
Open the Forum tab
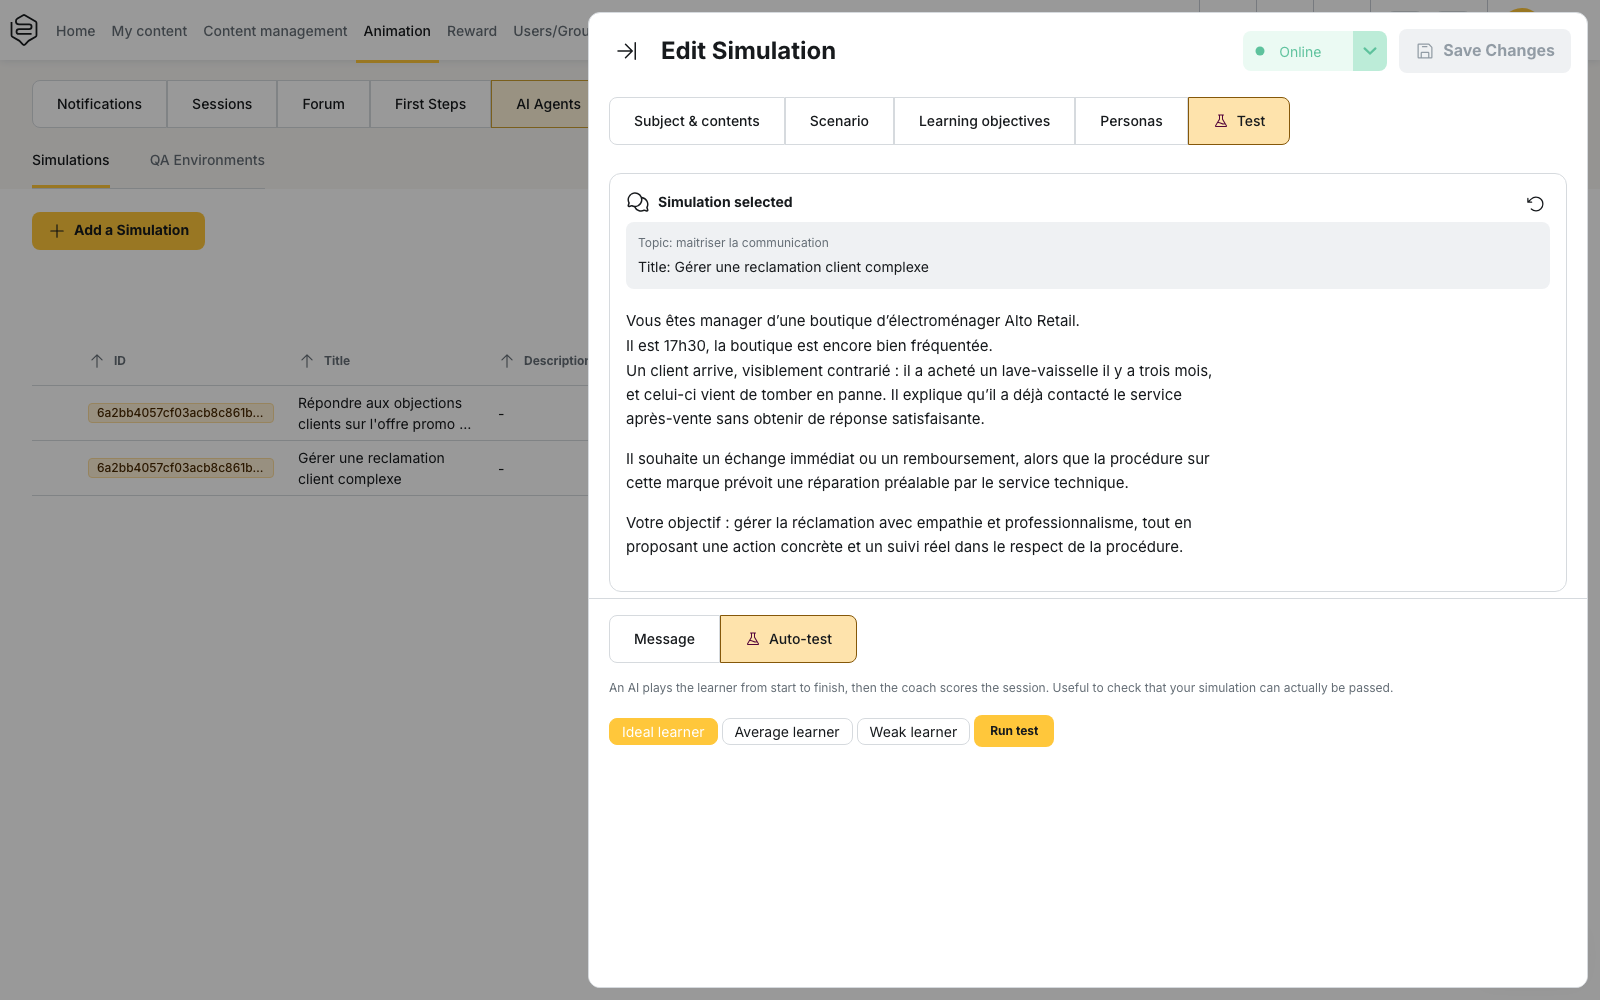pos(323,104)
